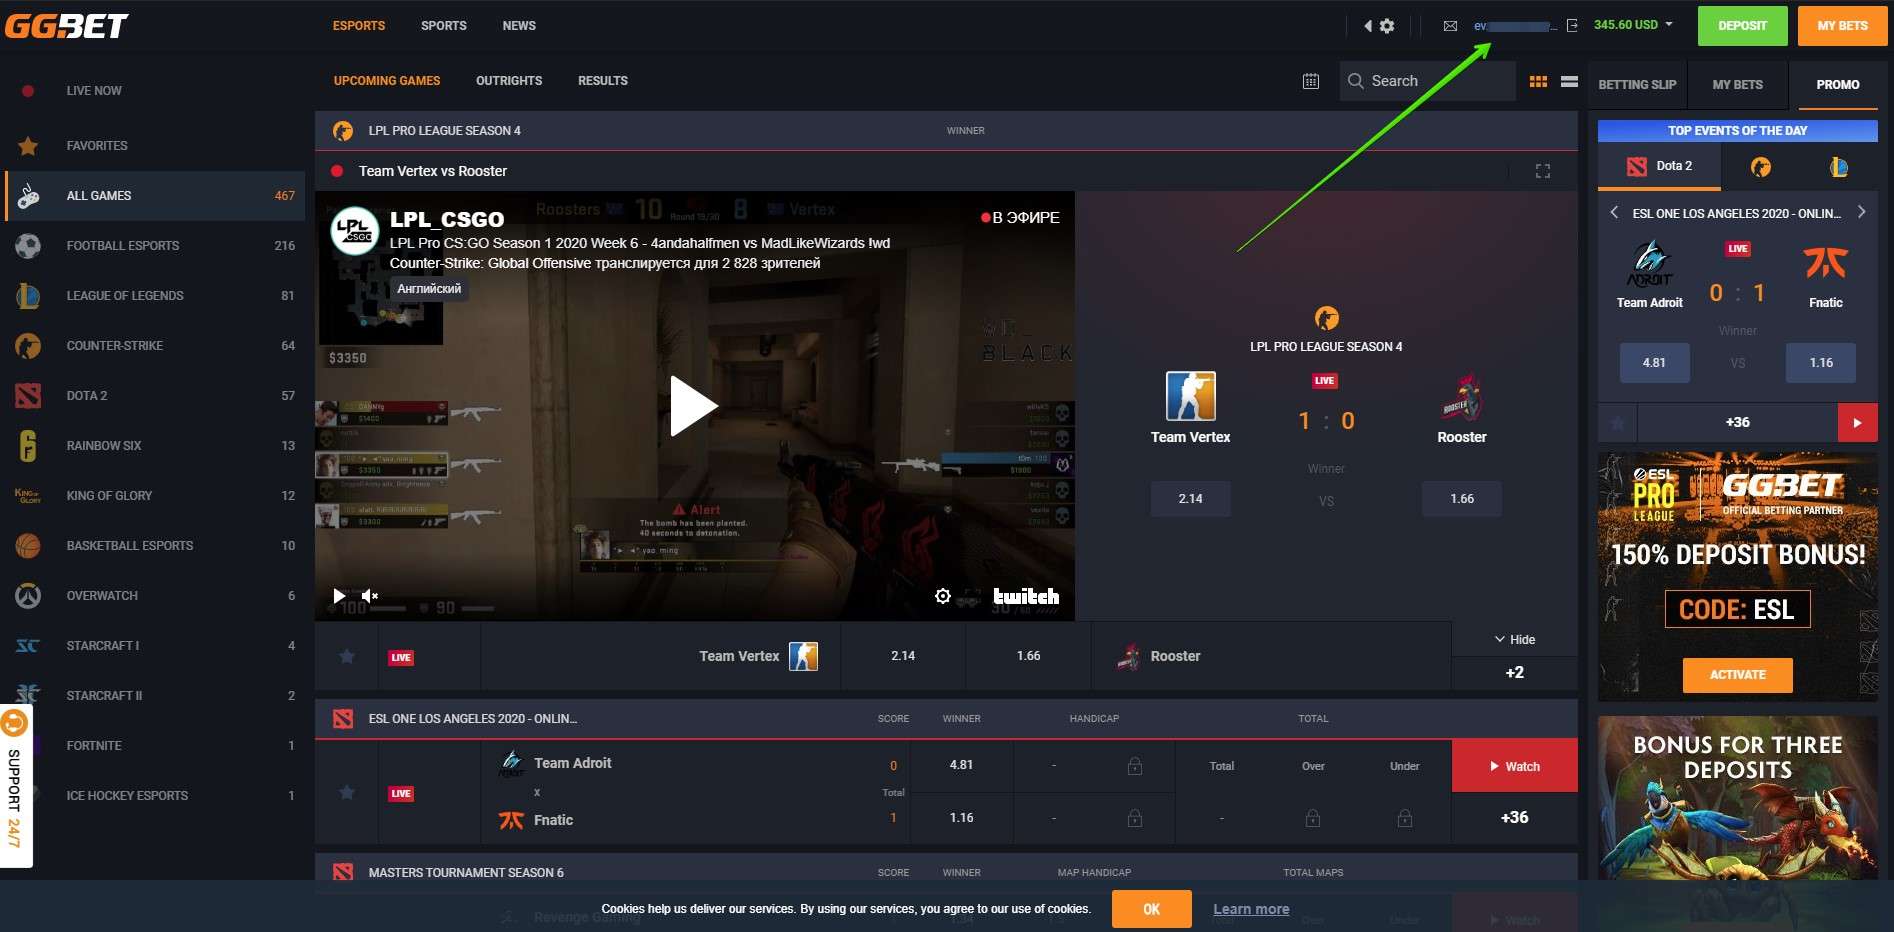This screenshot has width=1894, height=932.
Task: Switch to the Outrights tab
Action: coord(509,81)
